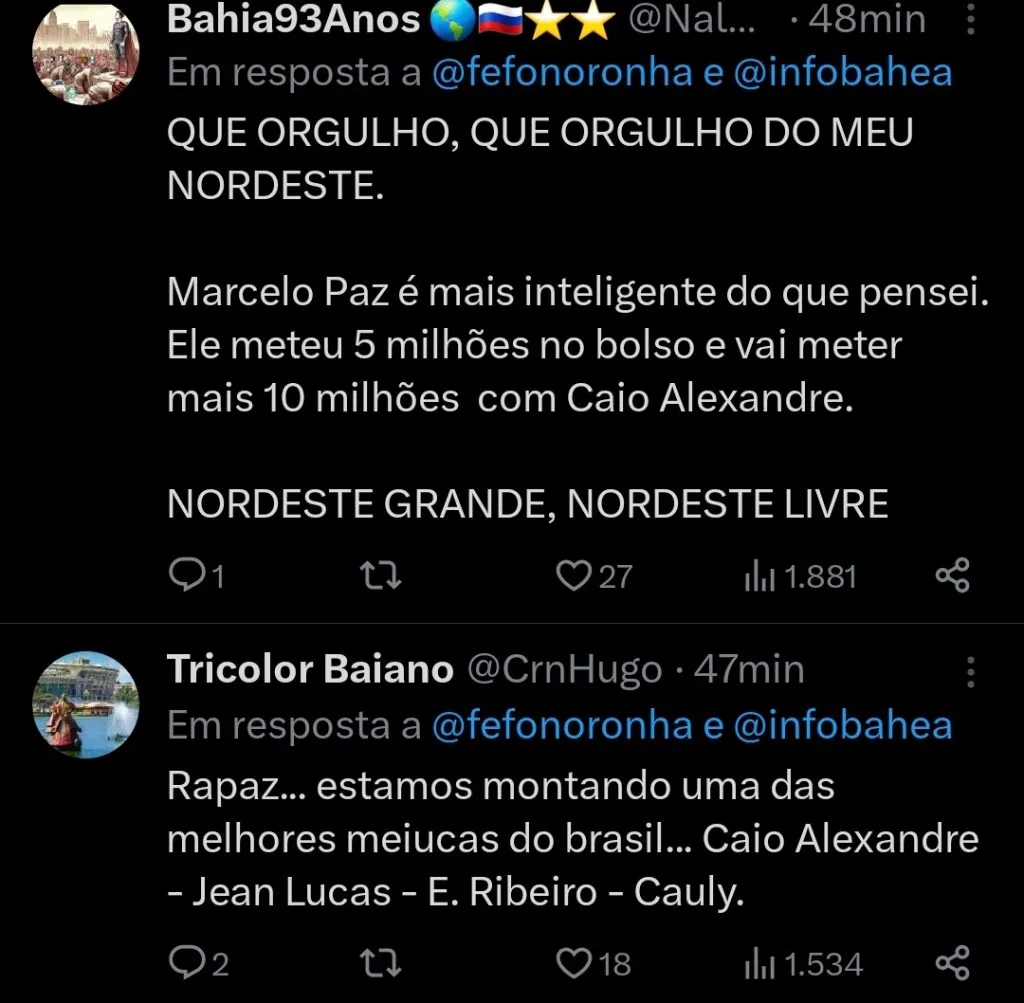Open Bahia93Anos's display name
The image size is (1024, 1003).
291,18
